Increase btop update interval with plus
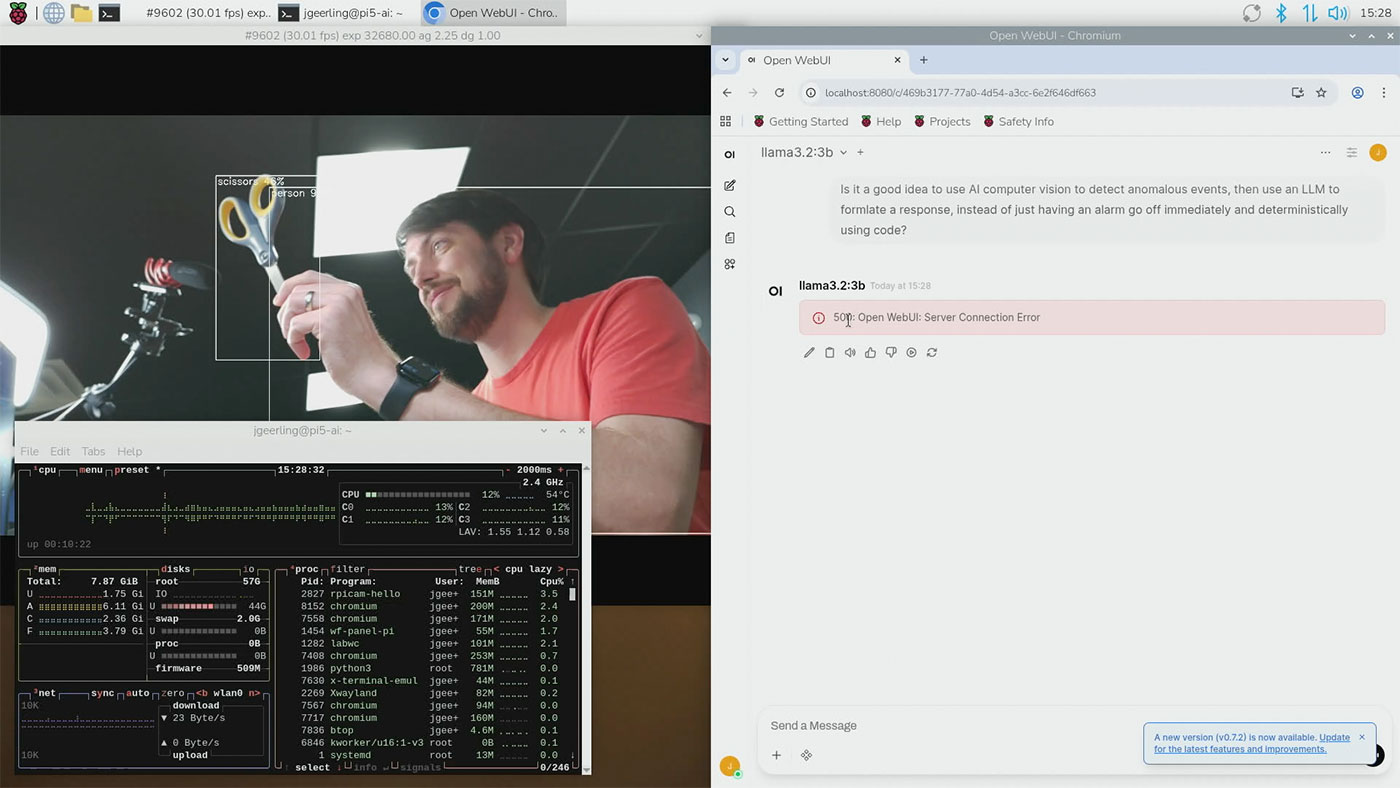 (560, 470)
